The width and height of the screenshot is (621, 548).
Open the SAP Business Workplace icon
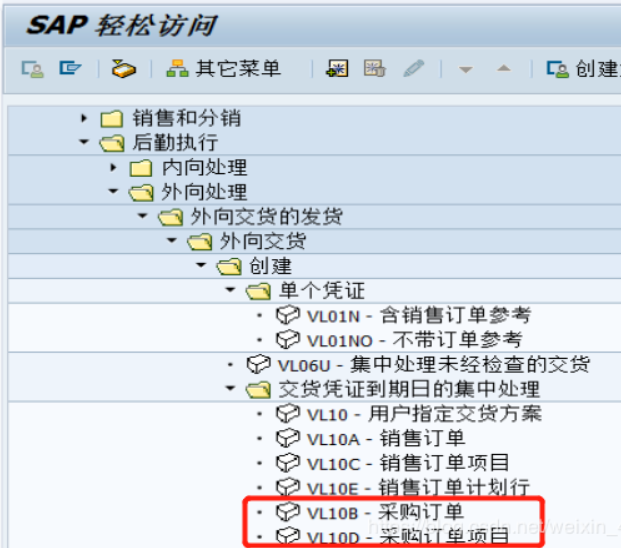point(124,68)
